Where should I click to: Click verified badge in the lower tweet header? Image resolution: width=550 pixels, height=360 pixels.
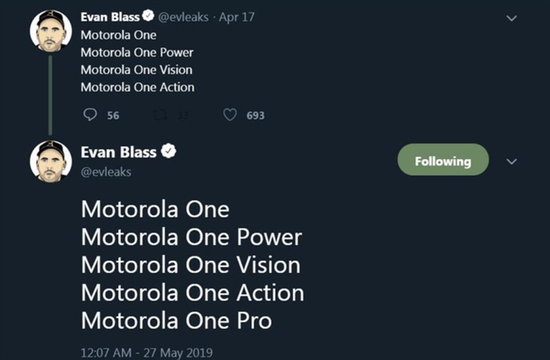point(169,151)
